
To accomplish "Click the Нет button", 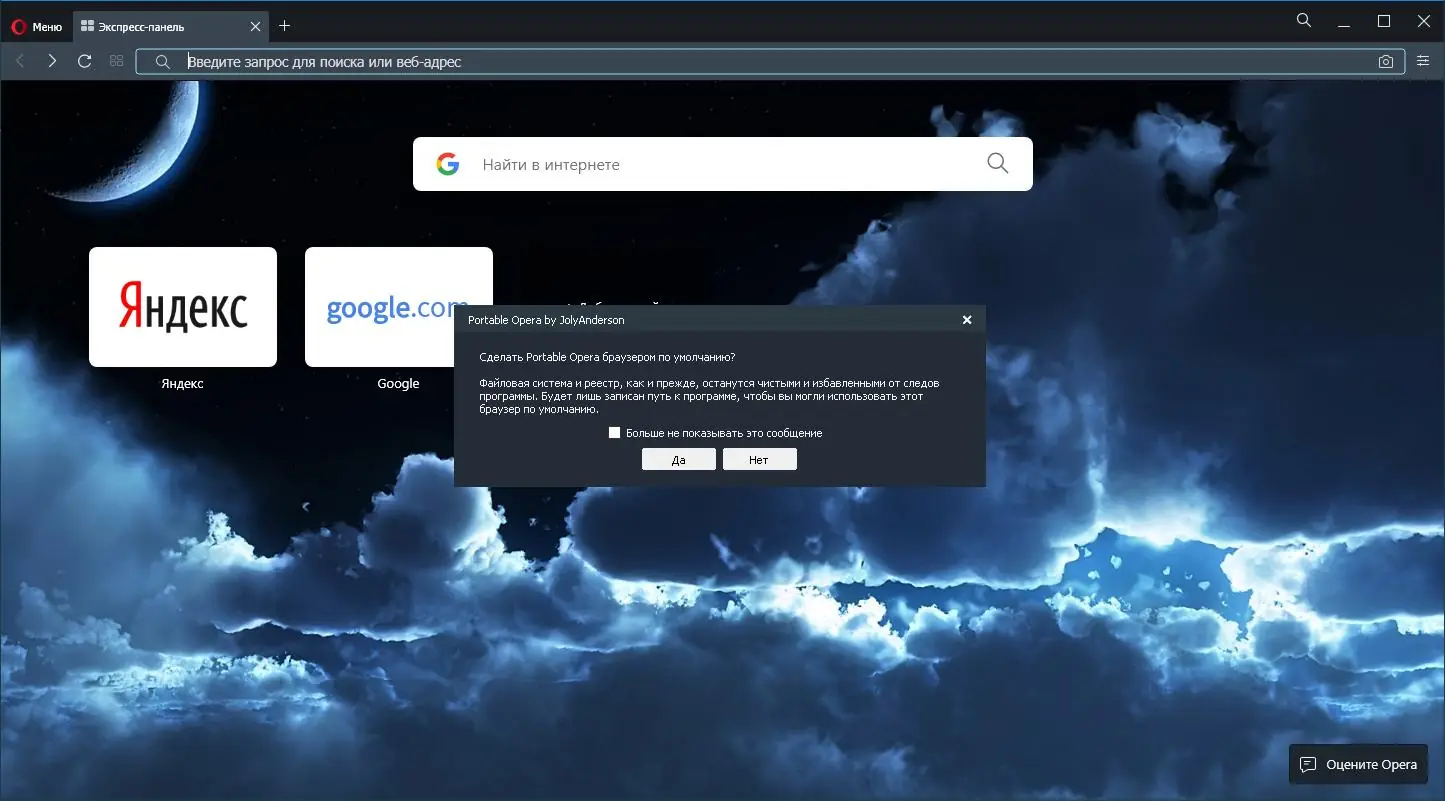I will [759, 459].
